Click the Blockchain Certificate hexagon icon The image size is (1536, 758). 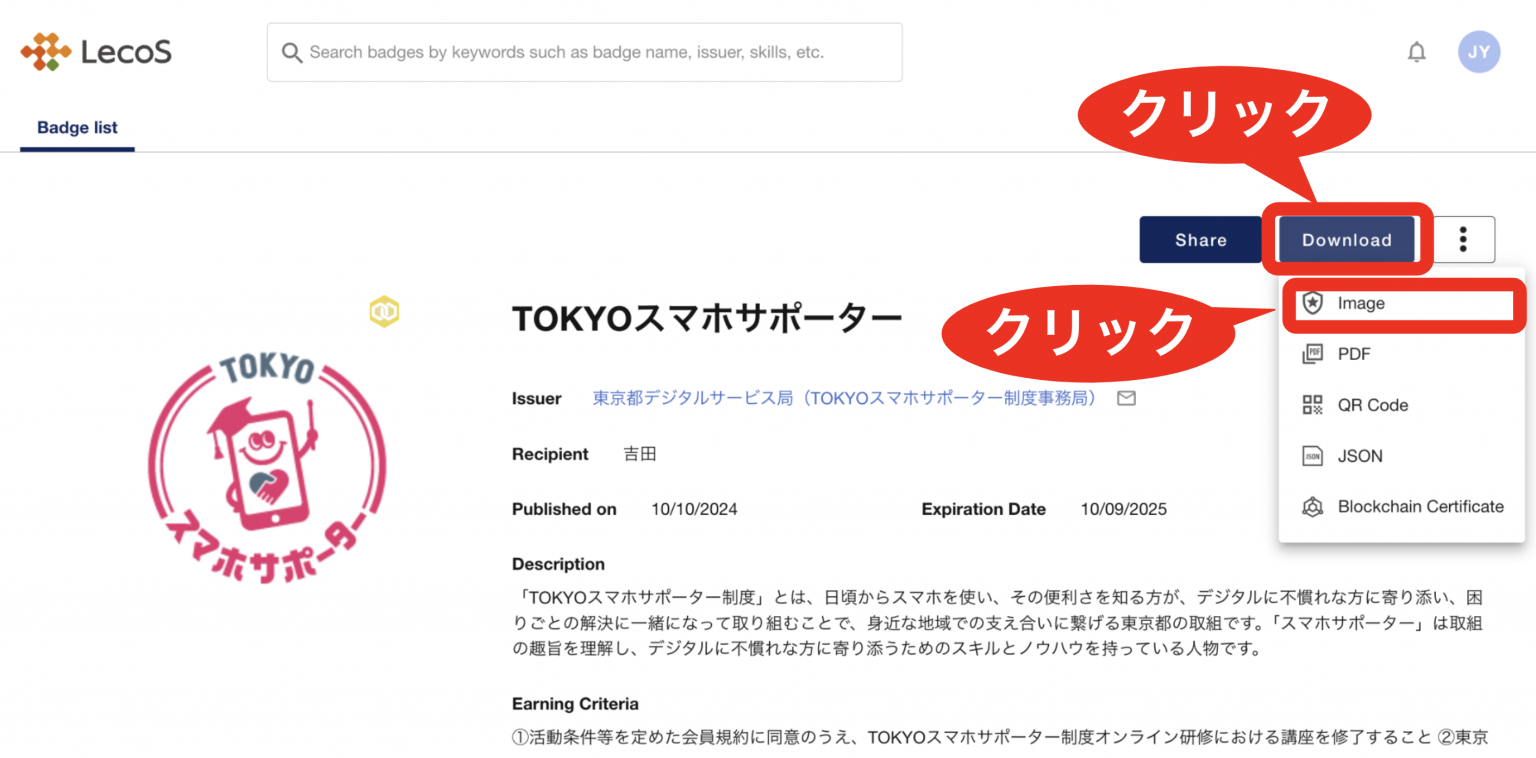(x=1311, y=507)
